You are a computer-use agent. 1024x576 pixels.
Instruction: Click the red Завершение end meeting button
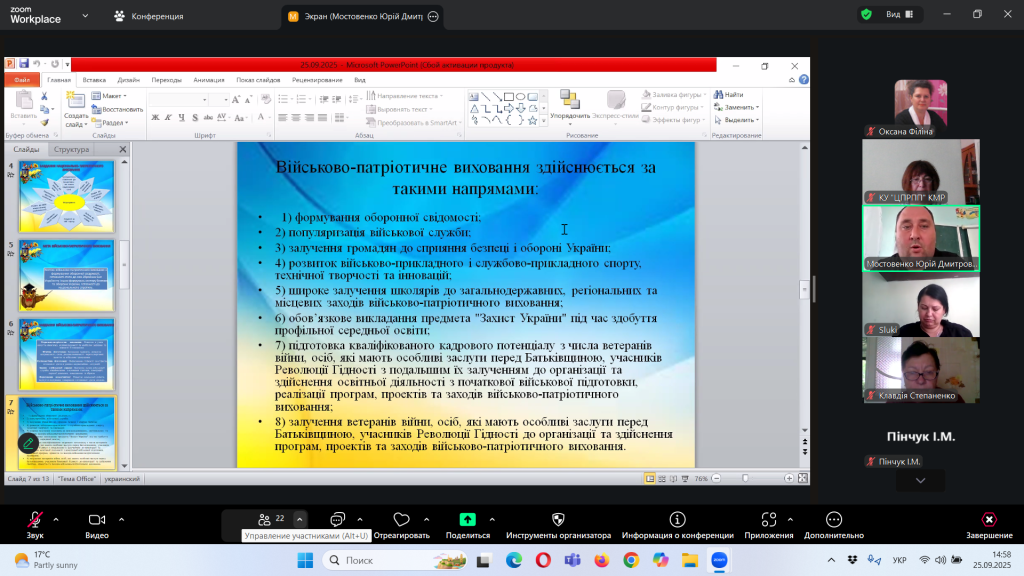(x=988, y=520)
